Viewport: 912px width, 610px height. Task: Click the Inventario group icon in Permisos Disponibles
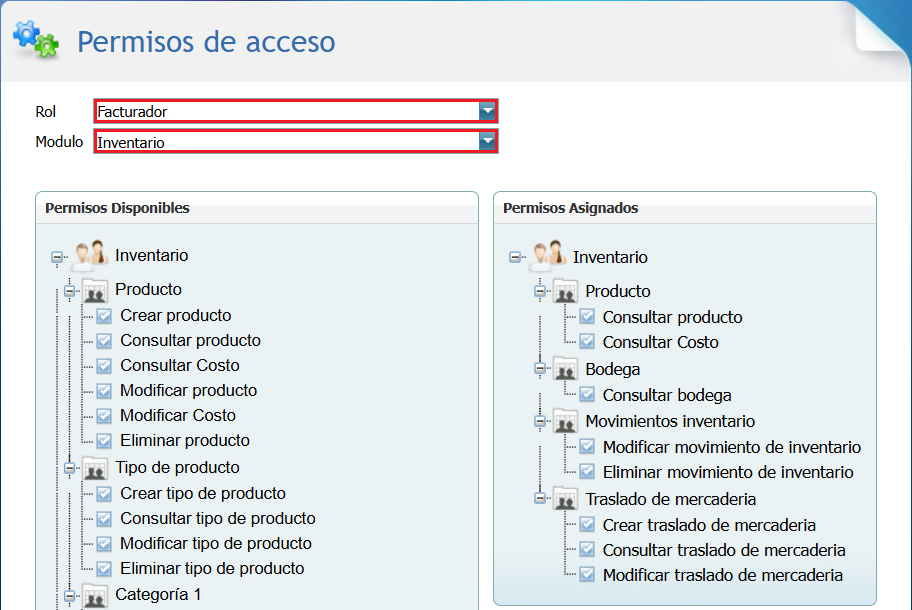coord(89,254)
